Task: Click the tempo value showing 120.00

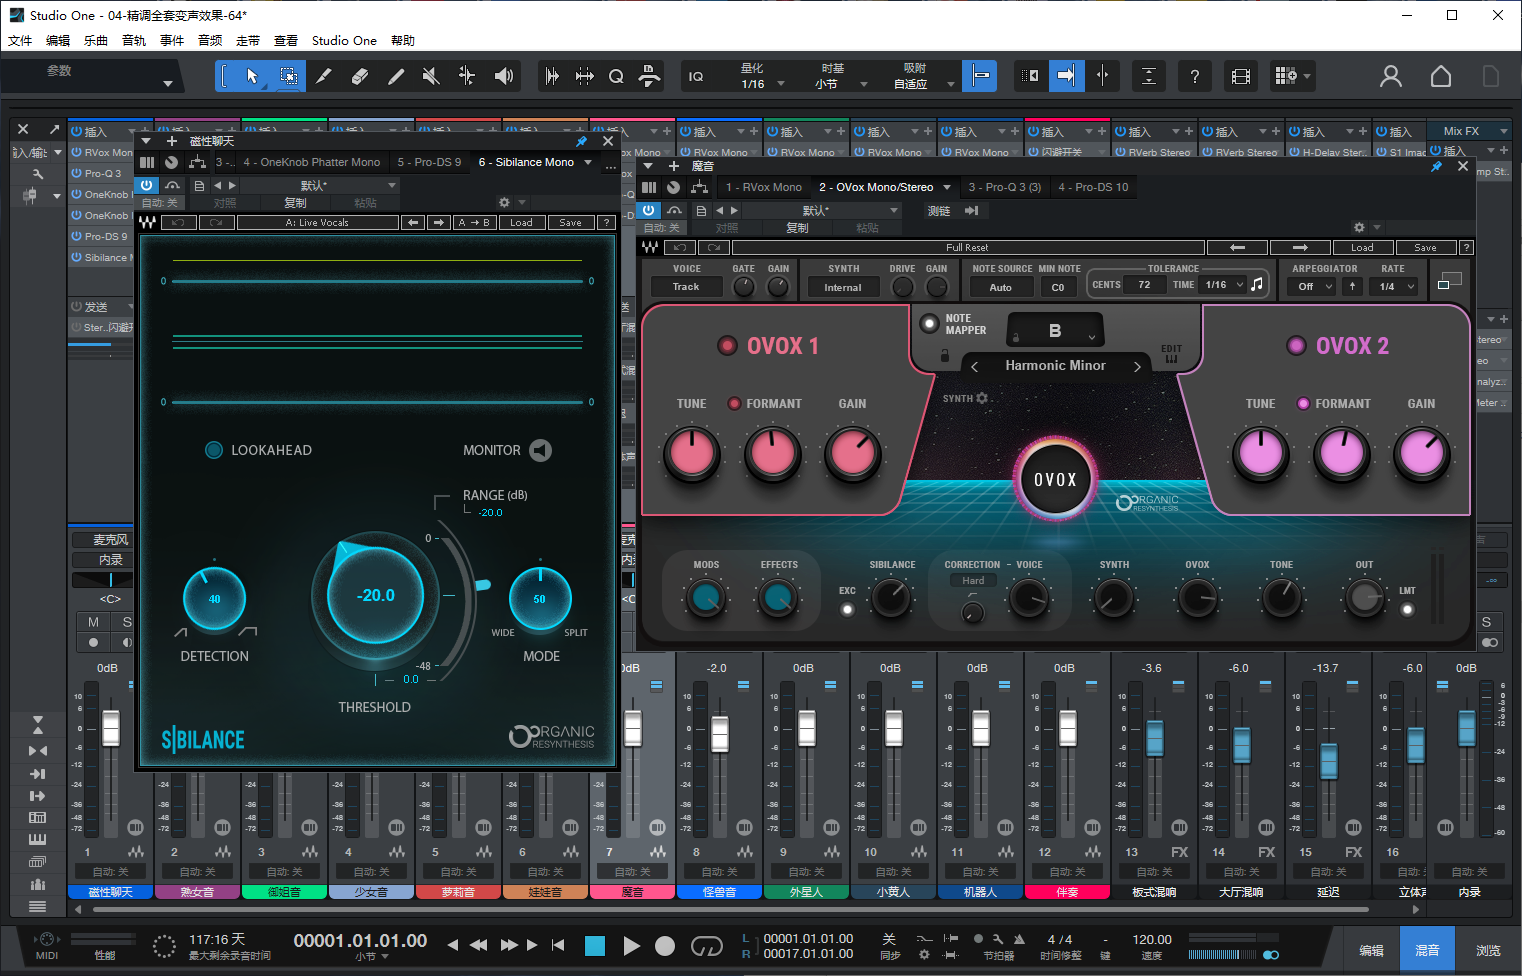Action: pyautogui.click(x=1151, y=940)
